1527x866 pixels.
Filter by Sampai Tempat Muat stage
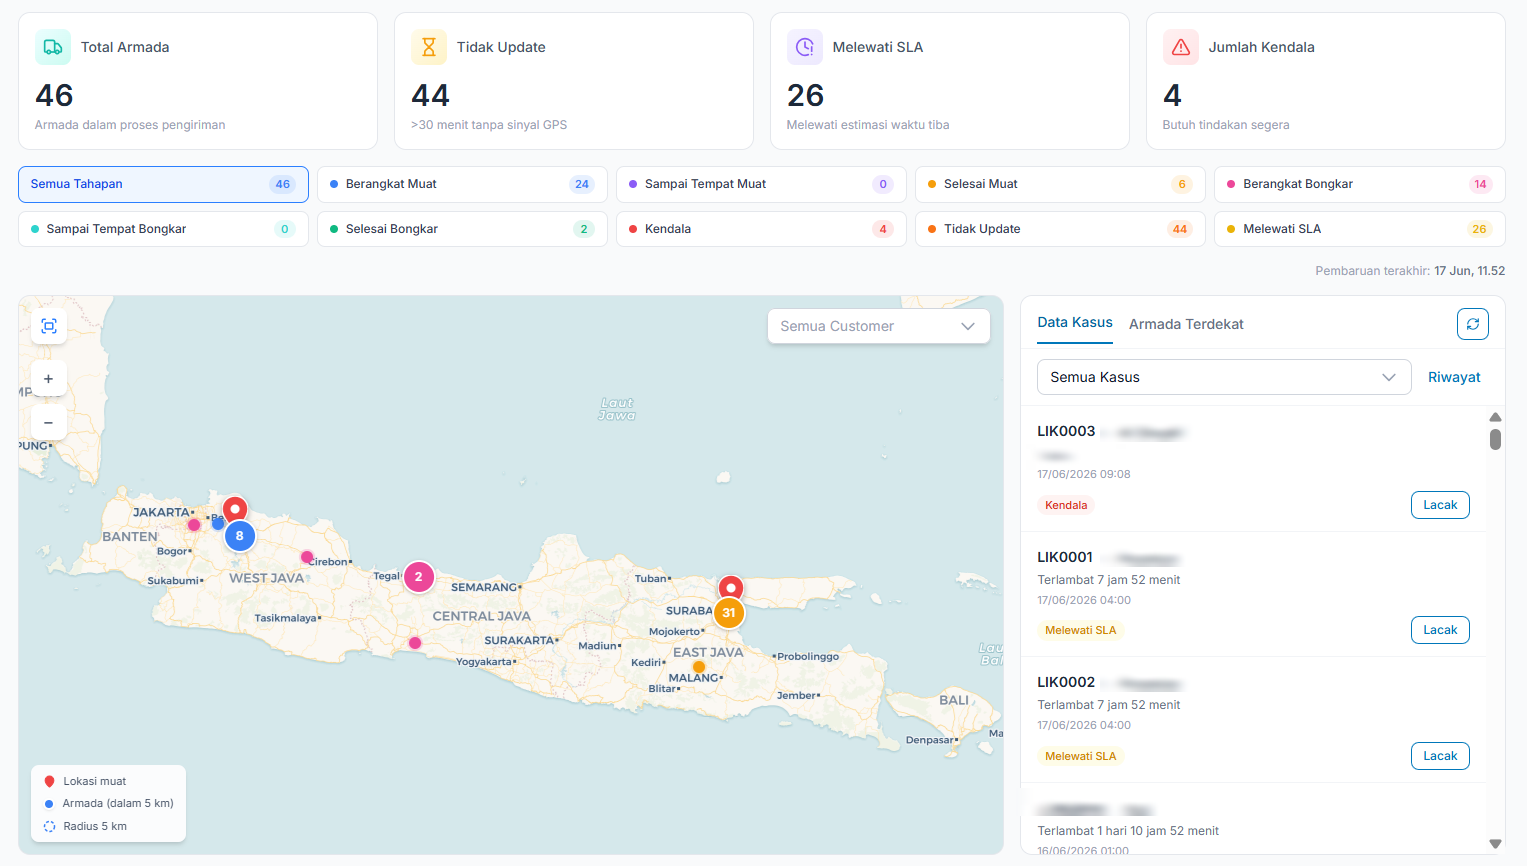[761, 184]
